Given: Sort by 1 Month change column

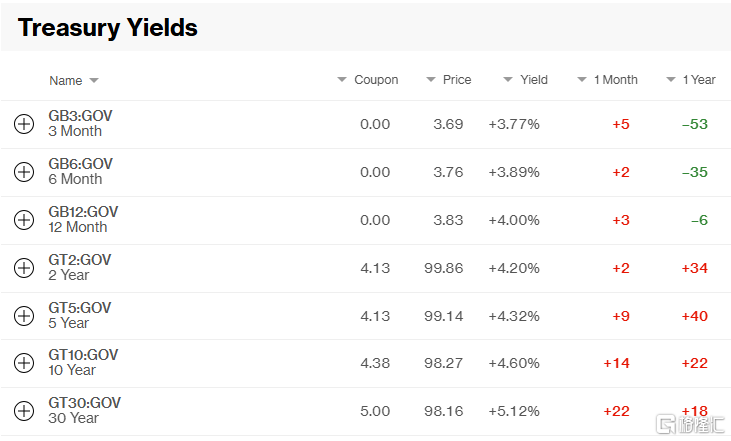Looking at the screenshot, I should 607,80.
